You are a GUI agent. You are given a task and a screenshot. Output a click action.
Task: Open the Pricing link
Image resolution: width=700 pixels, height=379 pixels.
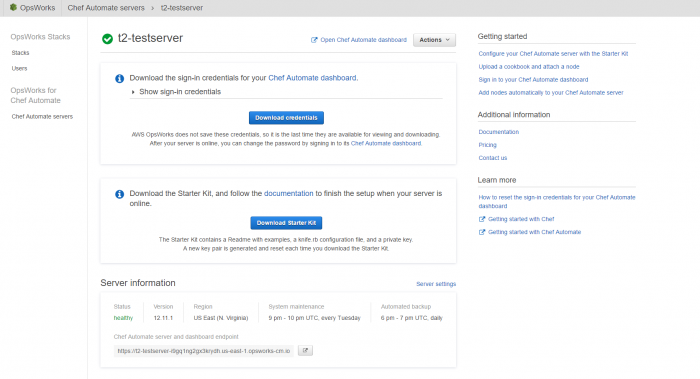tap(488, 145)
